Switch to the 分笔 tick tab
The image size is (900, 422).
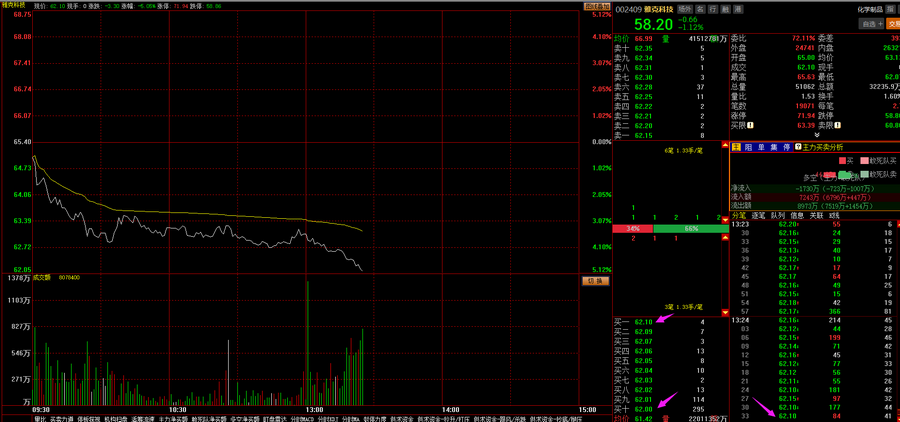738,215
